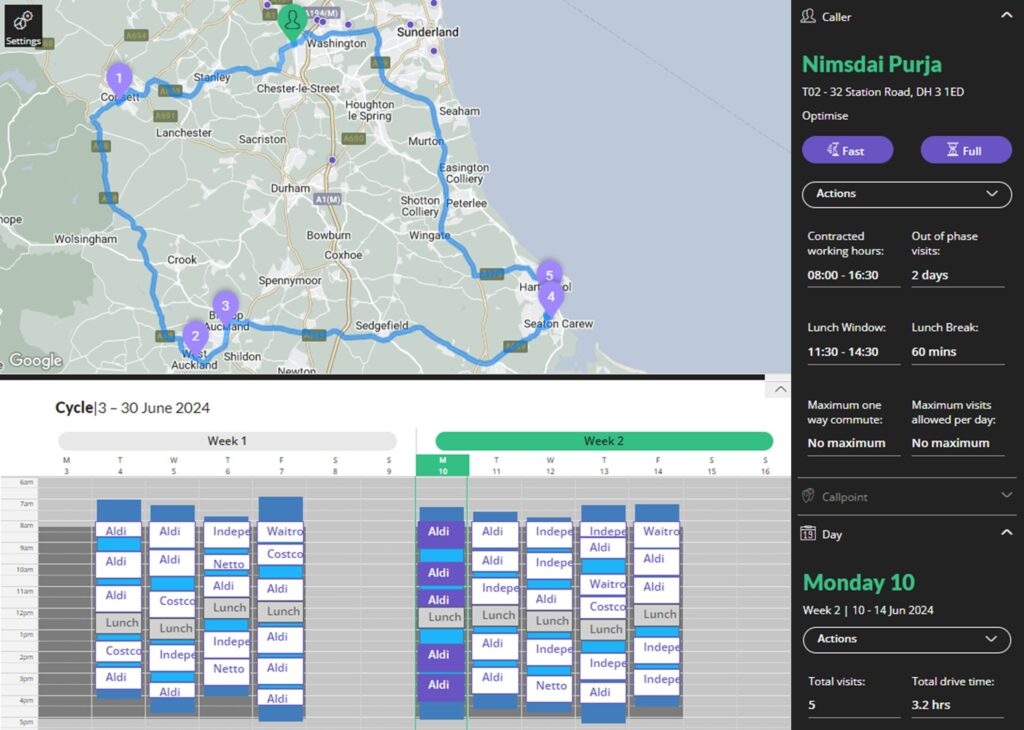
Task: Select map pin number 3 at Bishop Auckland
Action: click(225, 307)
